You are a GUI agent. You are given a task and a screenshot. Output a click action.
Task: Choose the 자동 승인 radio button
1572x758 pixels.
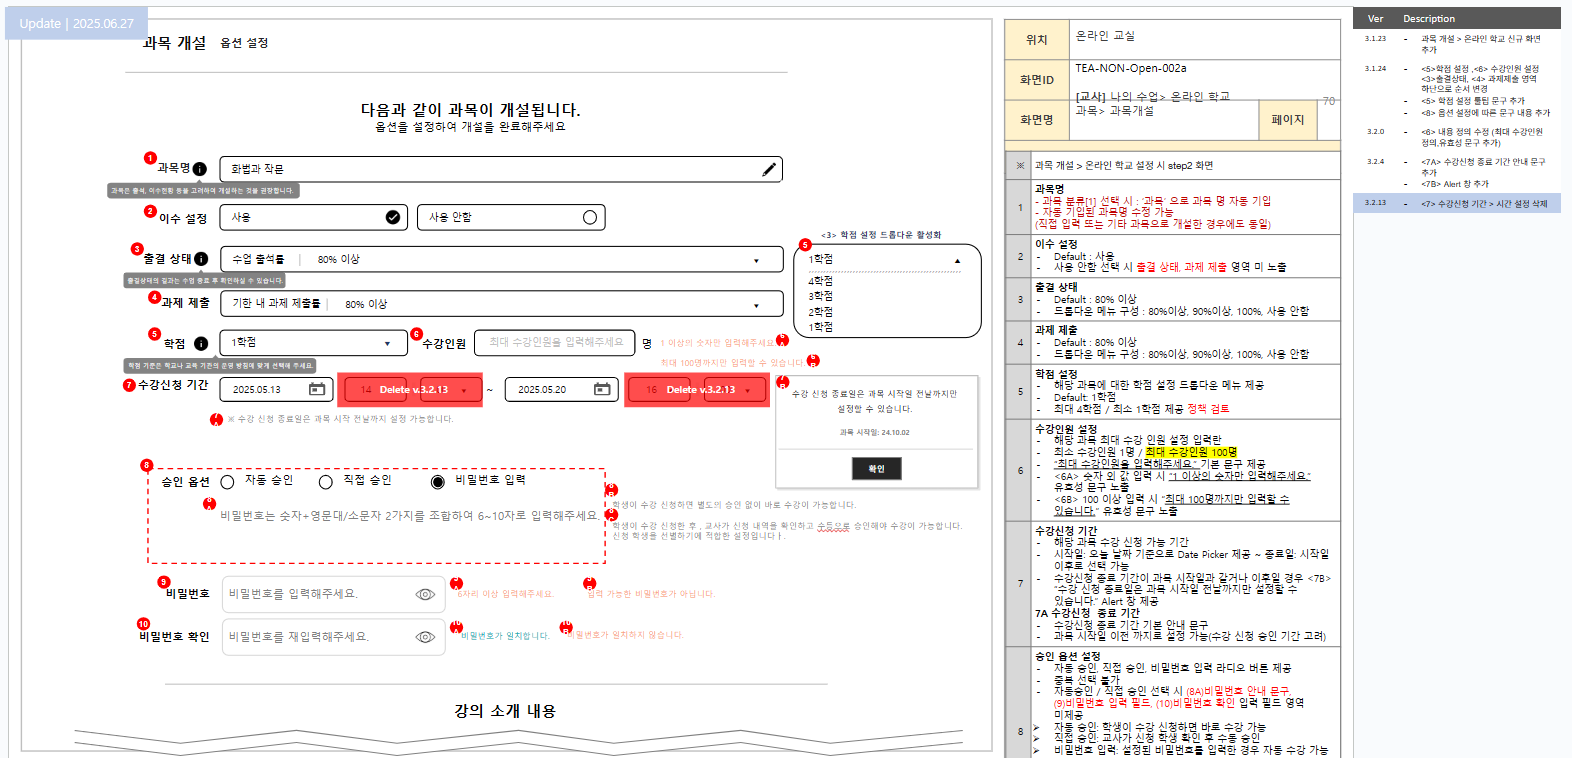pos(228,482)
